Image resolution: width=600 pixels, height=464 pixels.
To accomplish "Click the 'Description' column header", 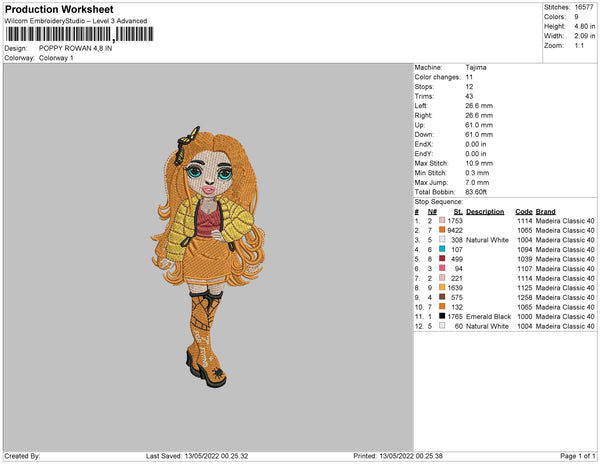I will 485,212.
